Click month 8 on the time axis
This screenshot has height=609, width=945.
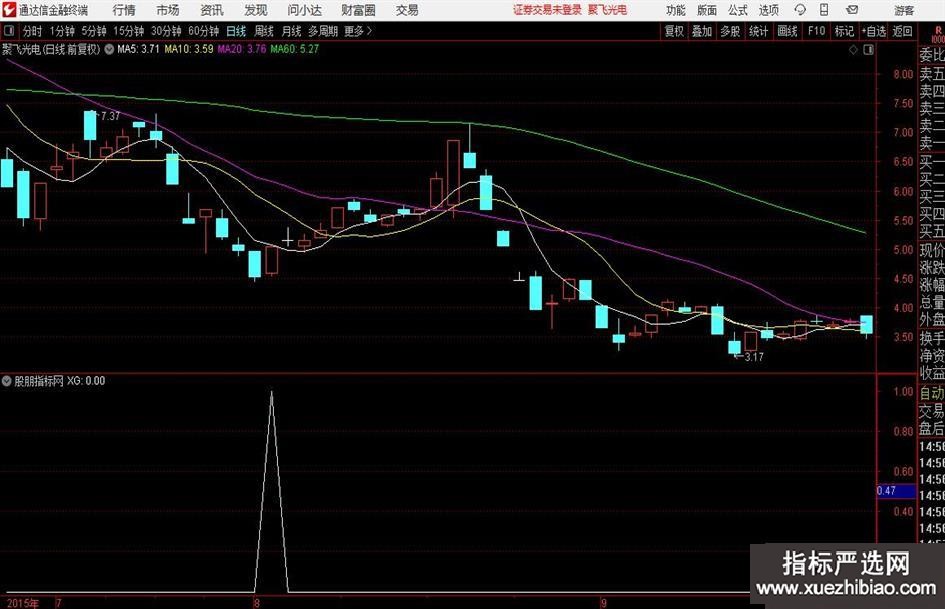coord(257,602)
